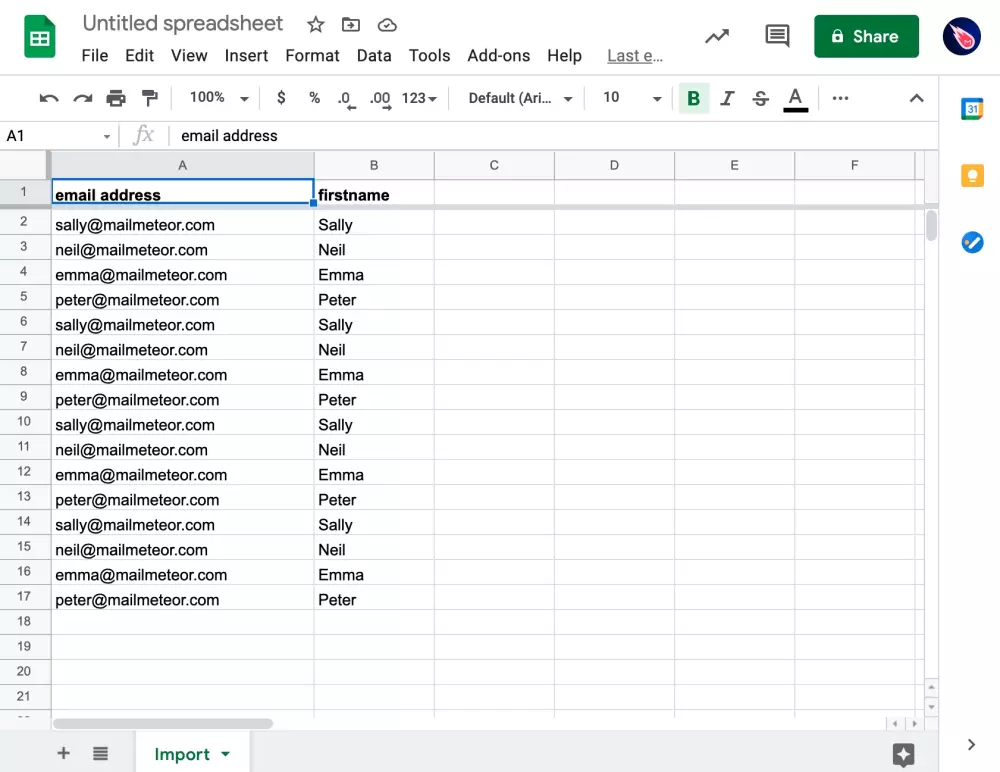This screenshot has height=772, width=1000.
Task: Open Google Keep notes side panel
Action: pos(972,176)
